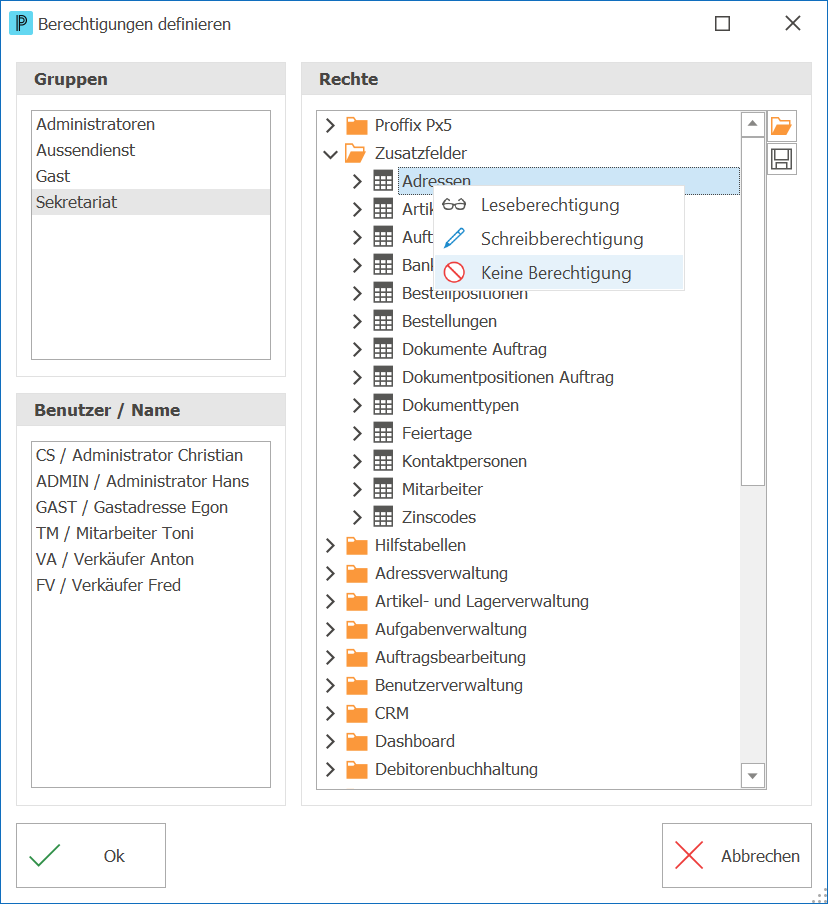Click the table icon next to Bestellungen
This screenshot has height=904, width=828.
[x=383, y=321]
